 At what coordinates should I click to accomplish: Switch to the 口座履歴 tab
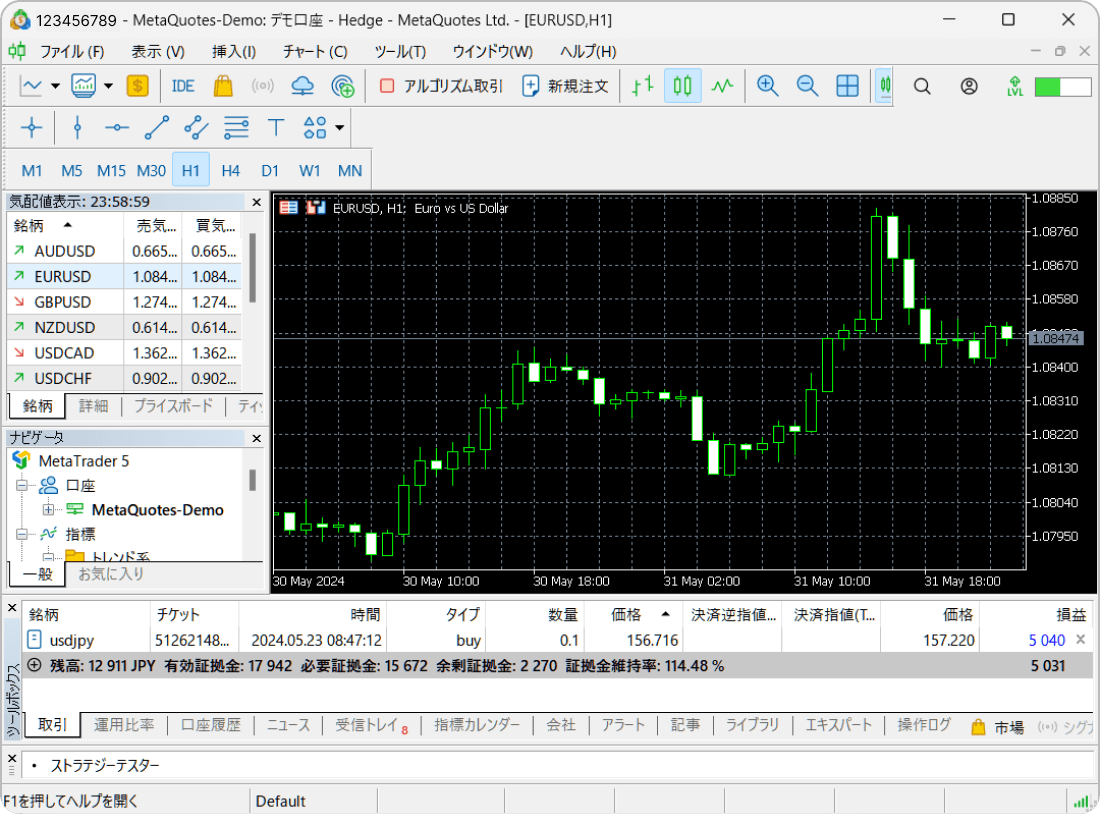(x=210, y=725)
